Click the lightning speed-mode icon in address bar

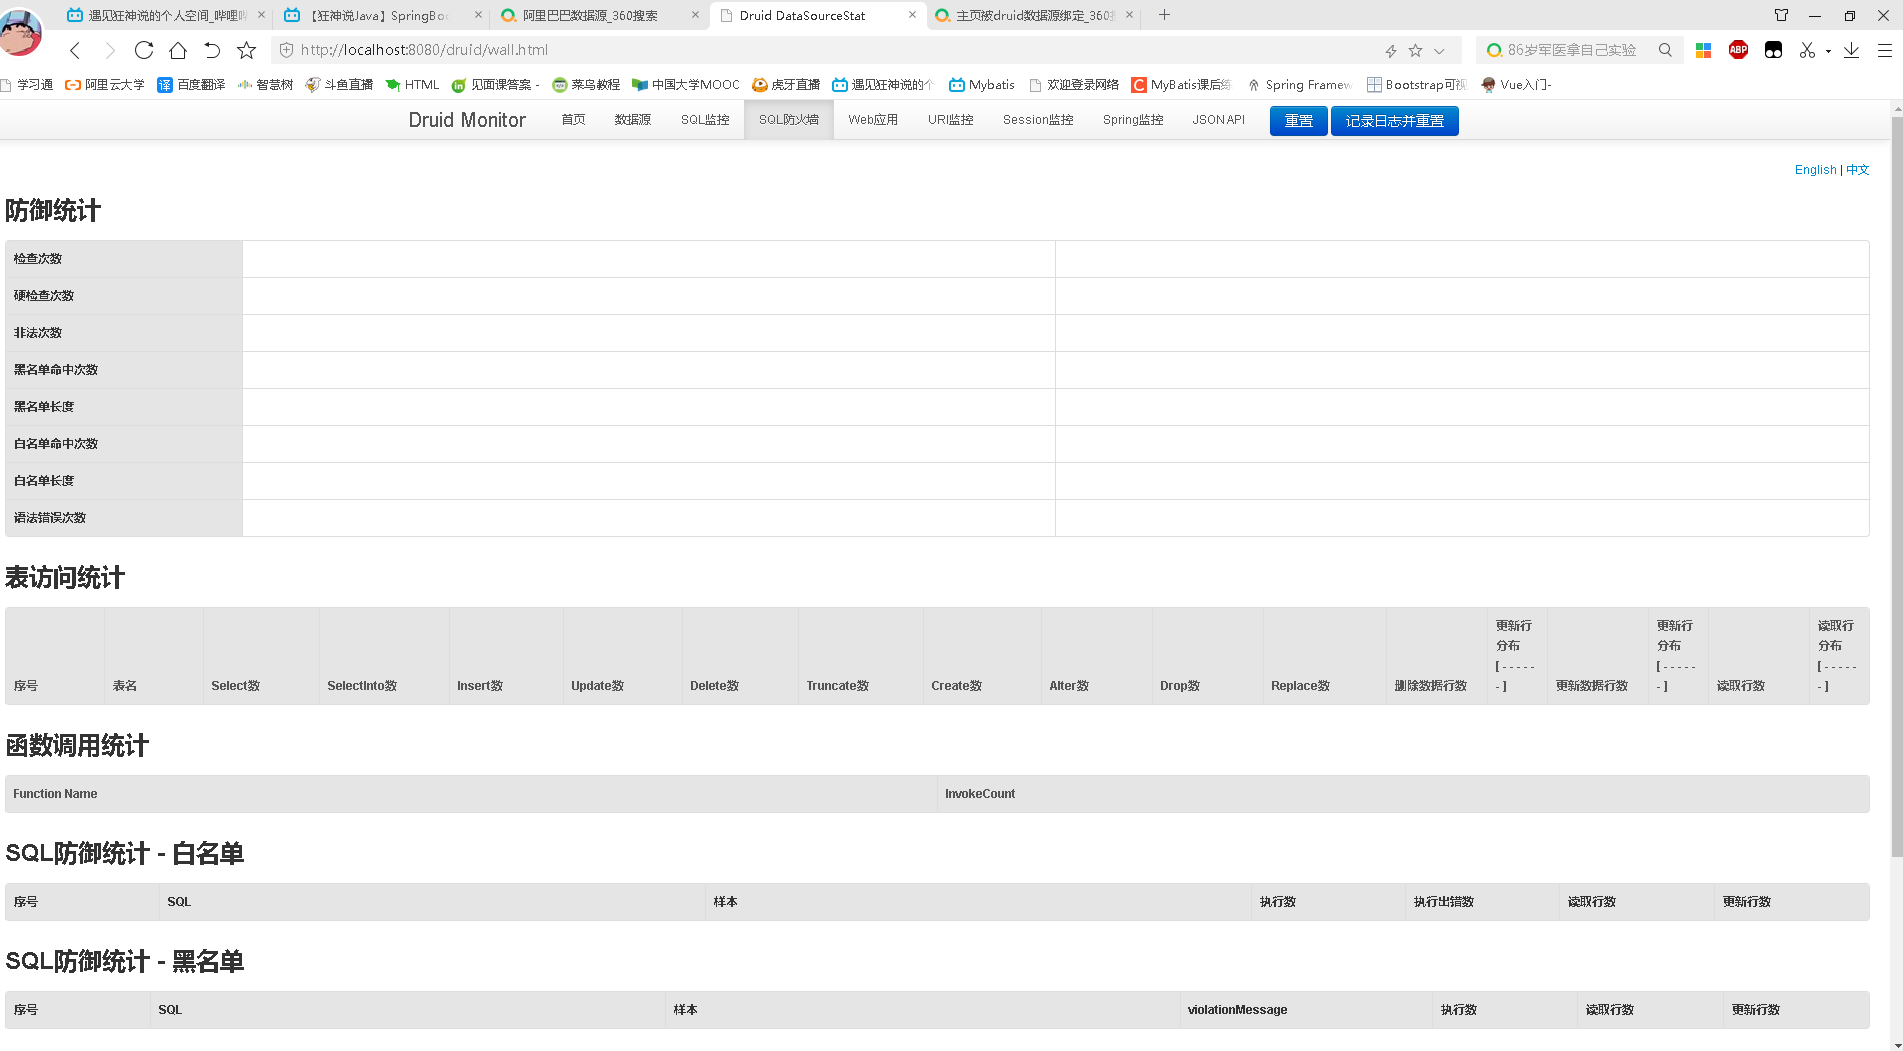tap(1390, 51)
